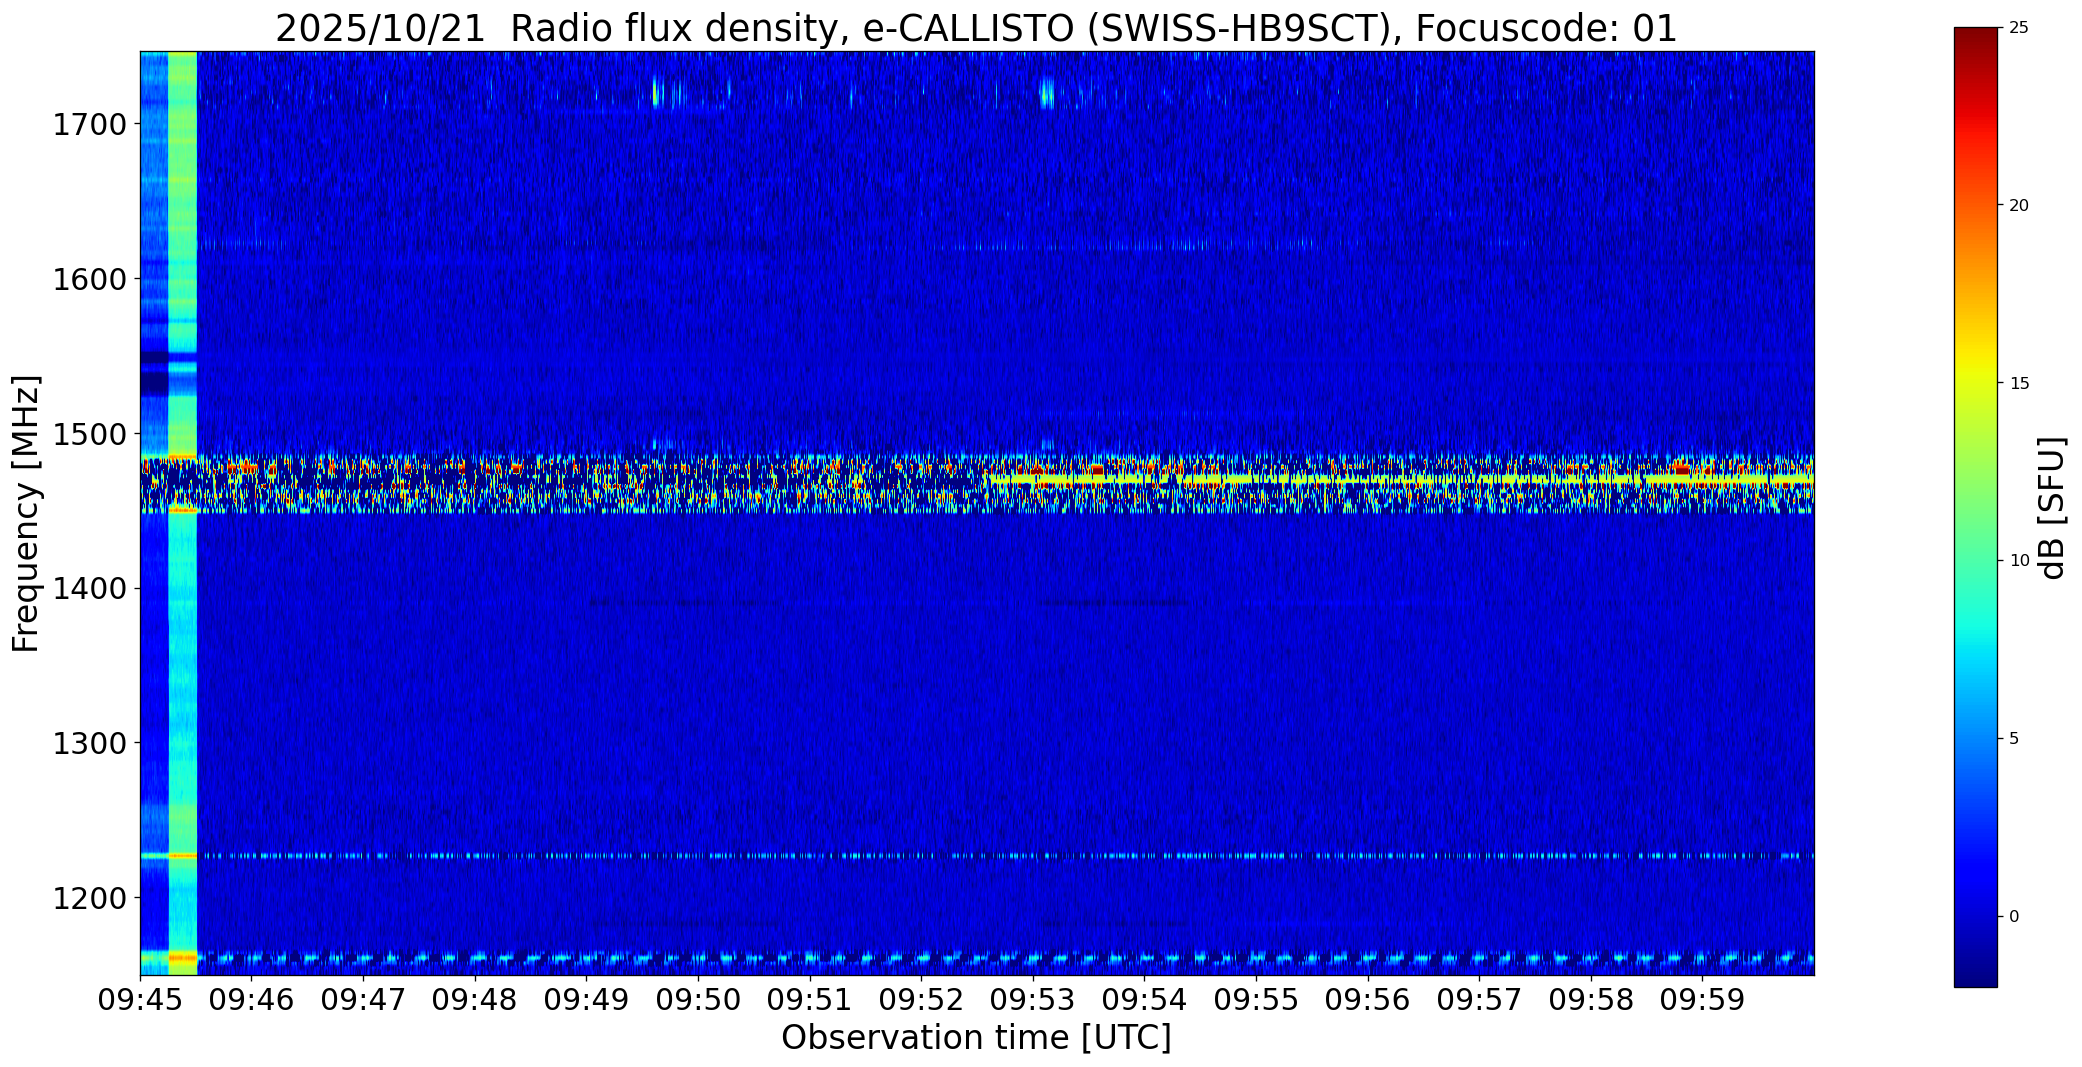Click the 'Observation time [UTC]' x-axis label
Image resolution: width=2082 pixels, height=1067 pixels.
tap(976, 1038)
